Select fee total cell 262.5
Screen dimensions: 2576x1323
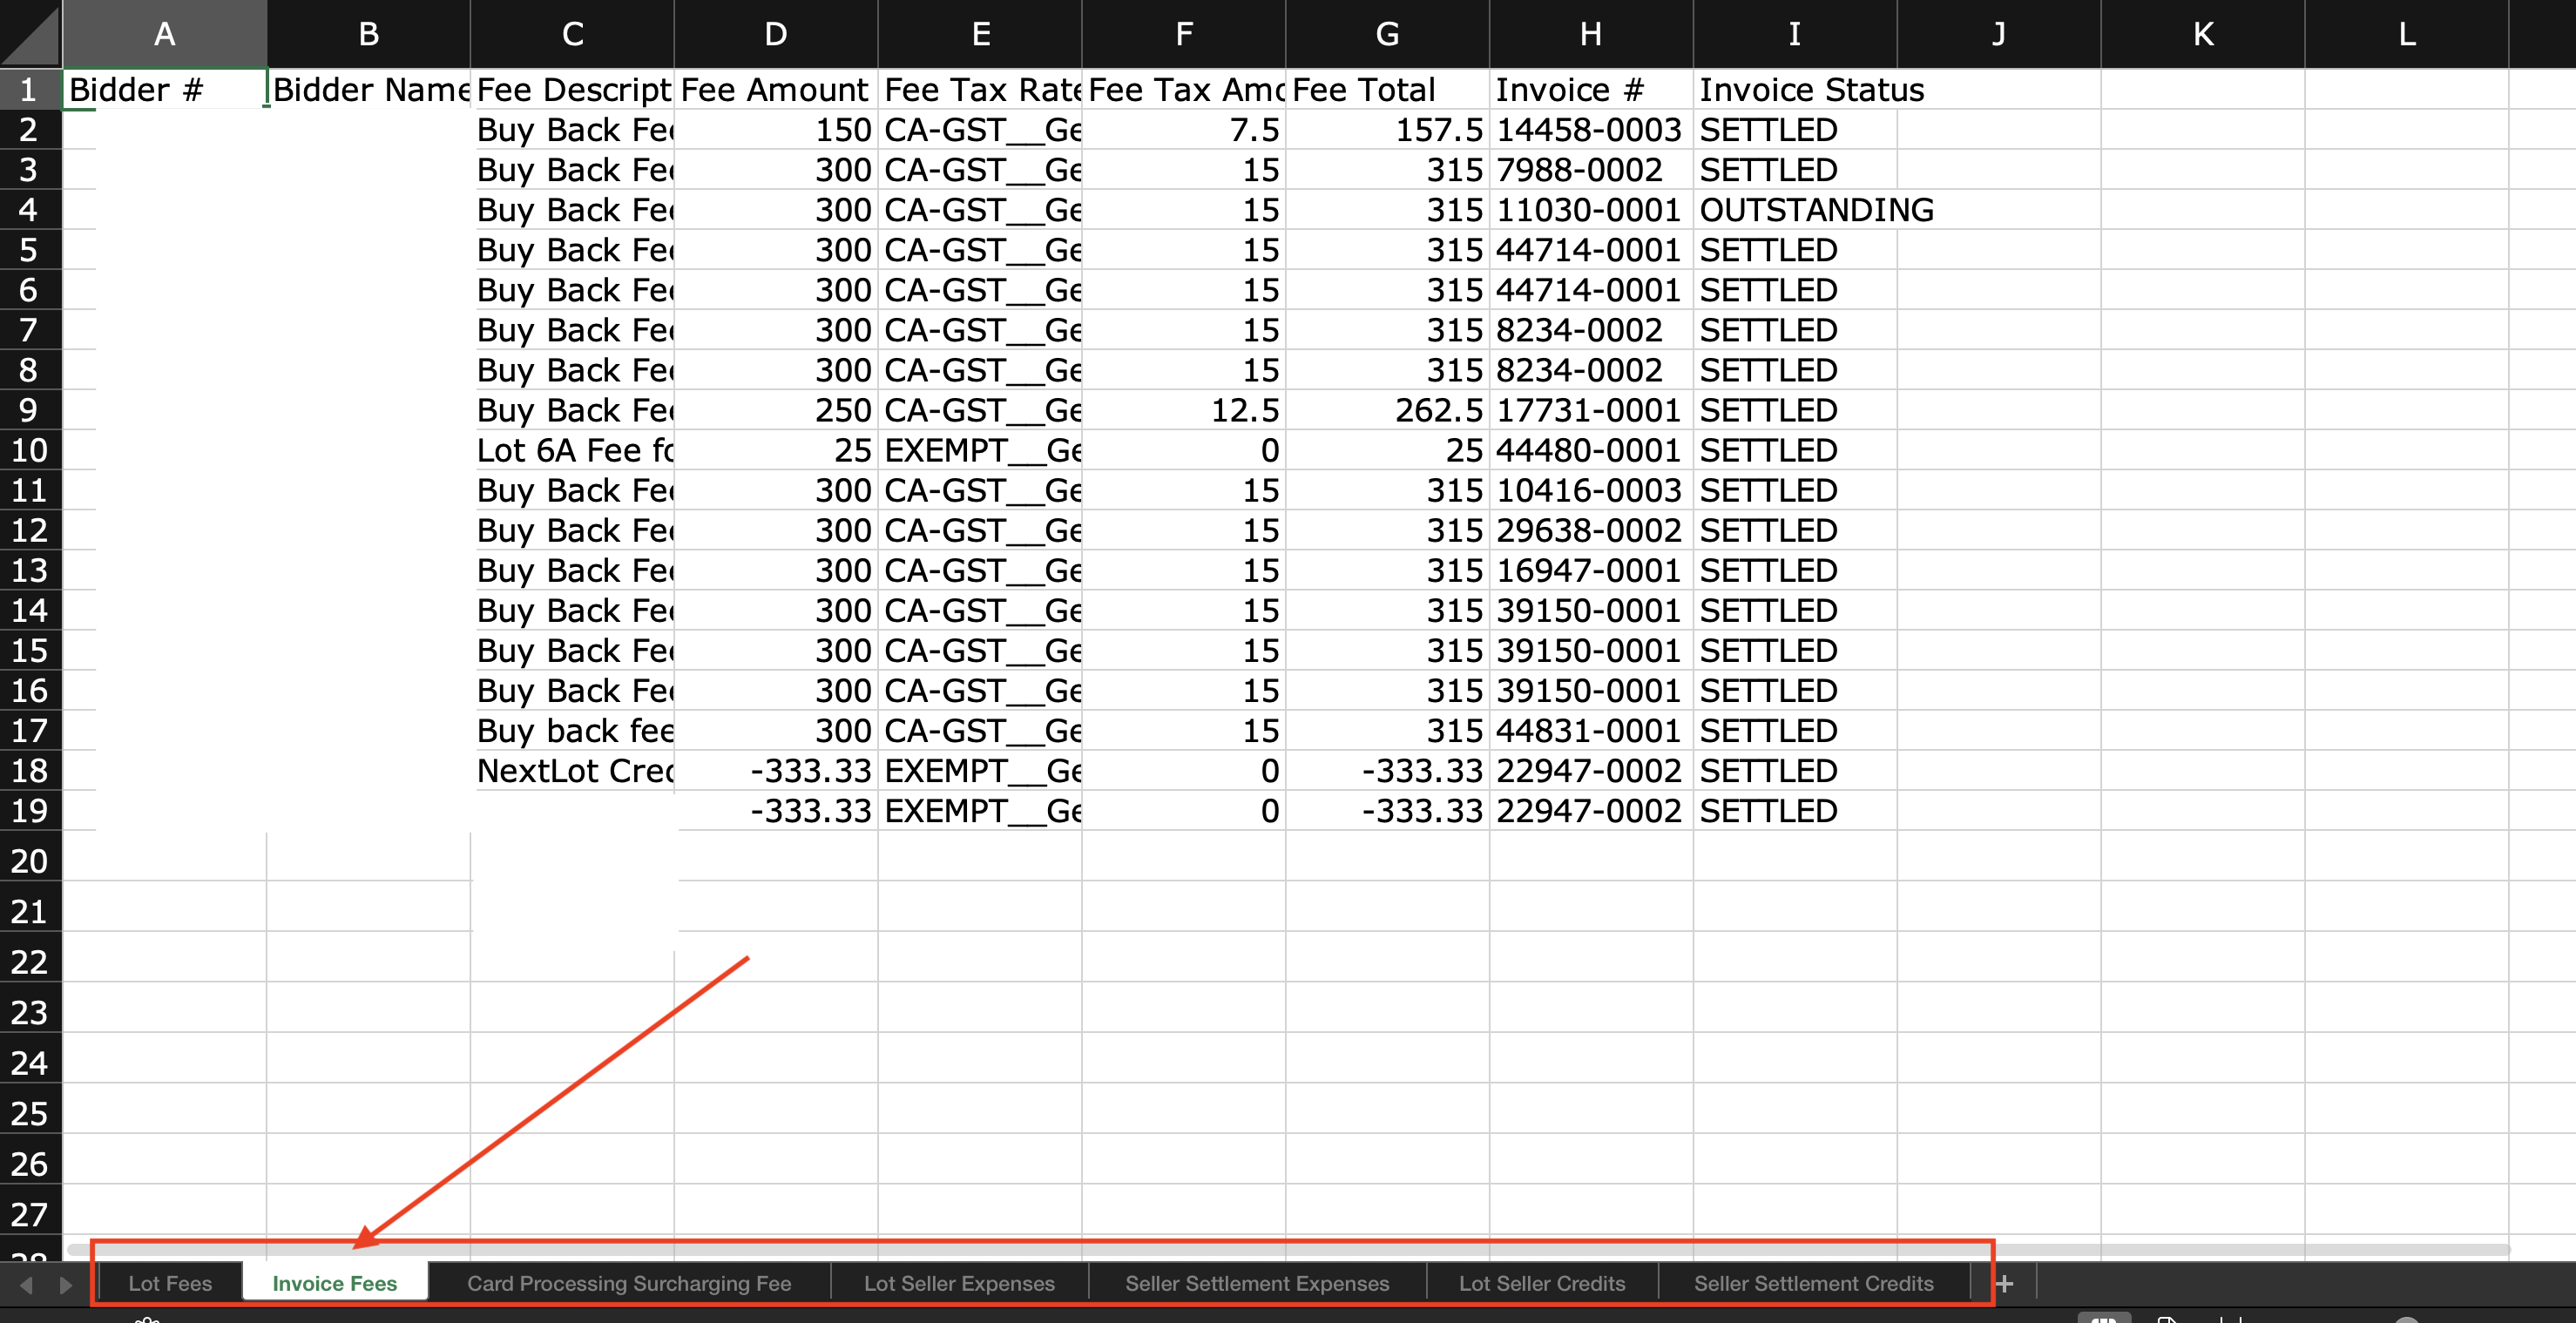(x=1387, y=410)
